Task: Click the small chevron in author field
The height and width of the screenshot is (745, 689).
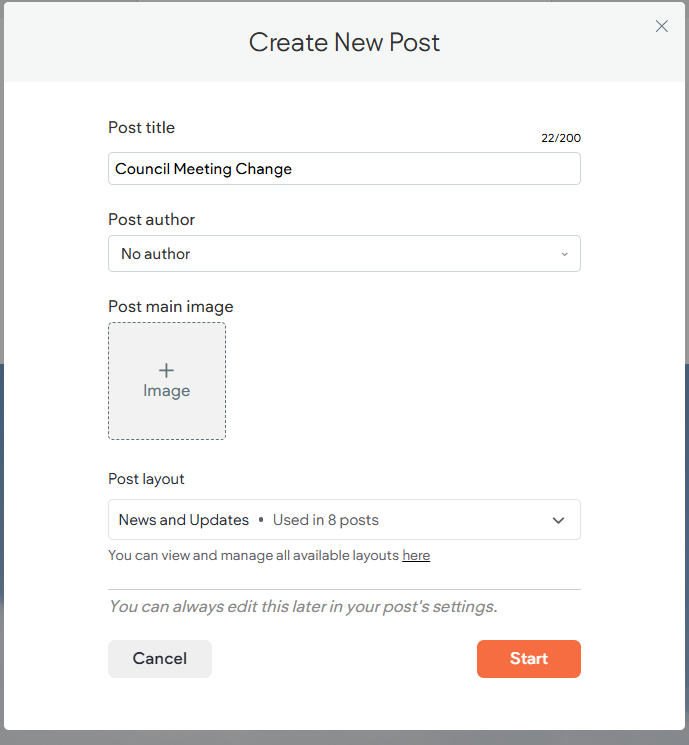Action: (564, 254)
